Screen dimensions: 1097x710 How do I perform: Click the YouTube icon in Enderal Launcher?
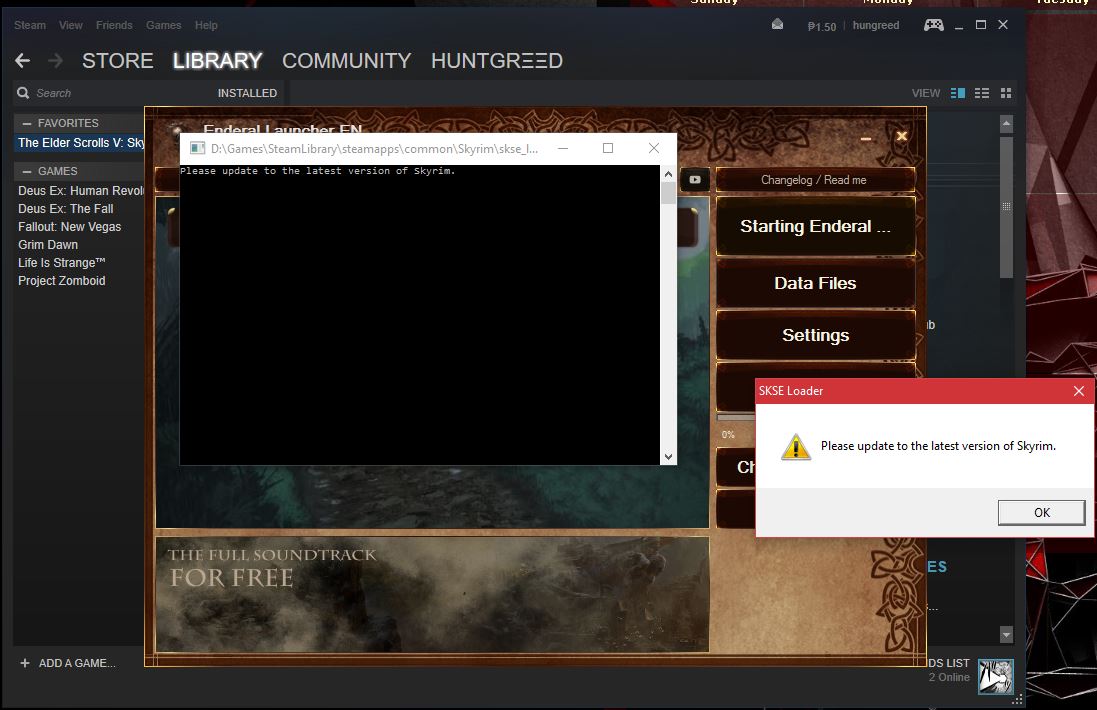coord(694,180)
